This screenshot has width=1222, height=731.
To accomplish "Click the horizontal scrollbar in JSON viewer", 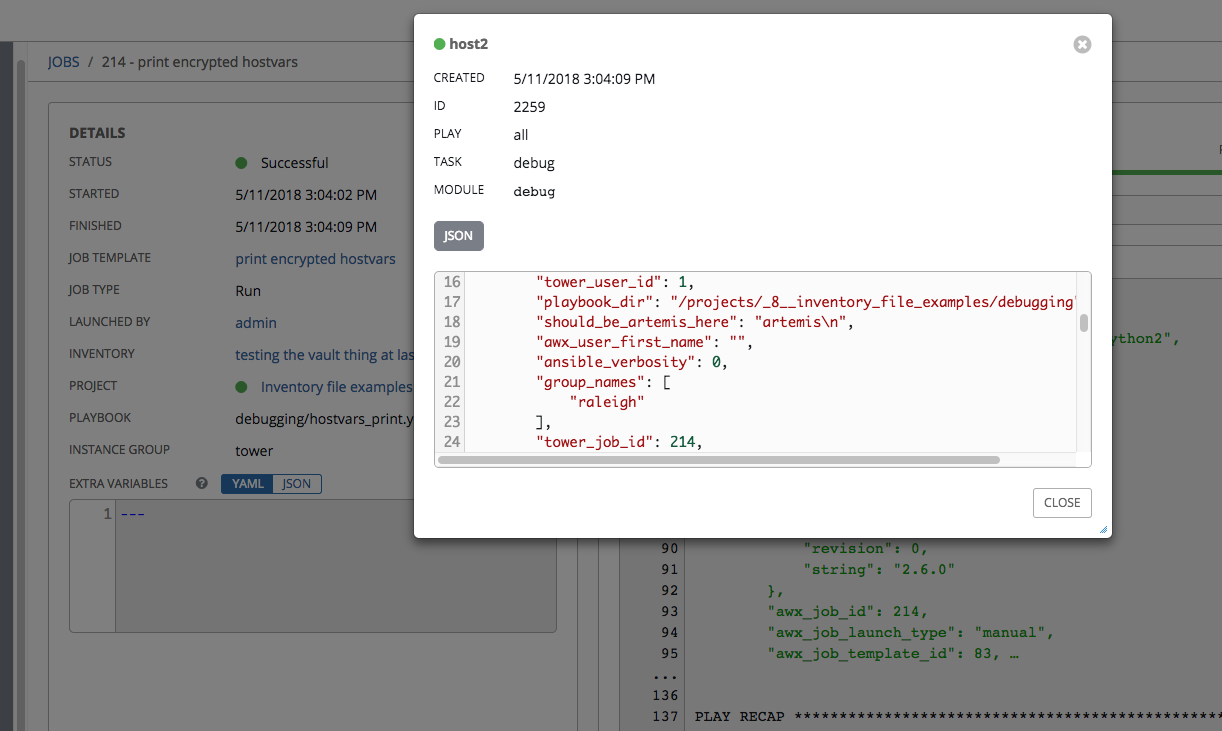I will tap(719, 460).
